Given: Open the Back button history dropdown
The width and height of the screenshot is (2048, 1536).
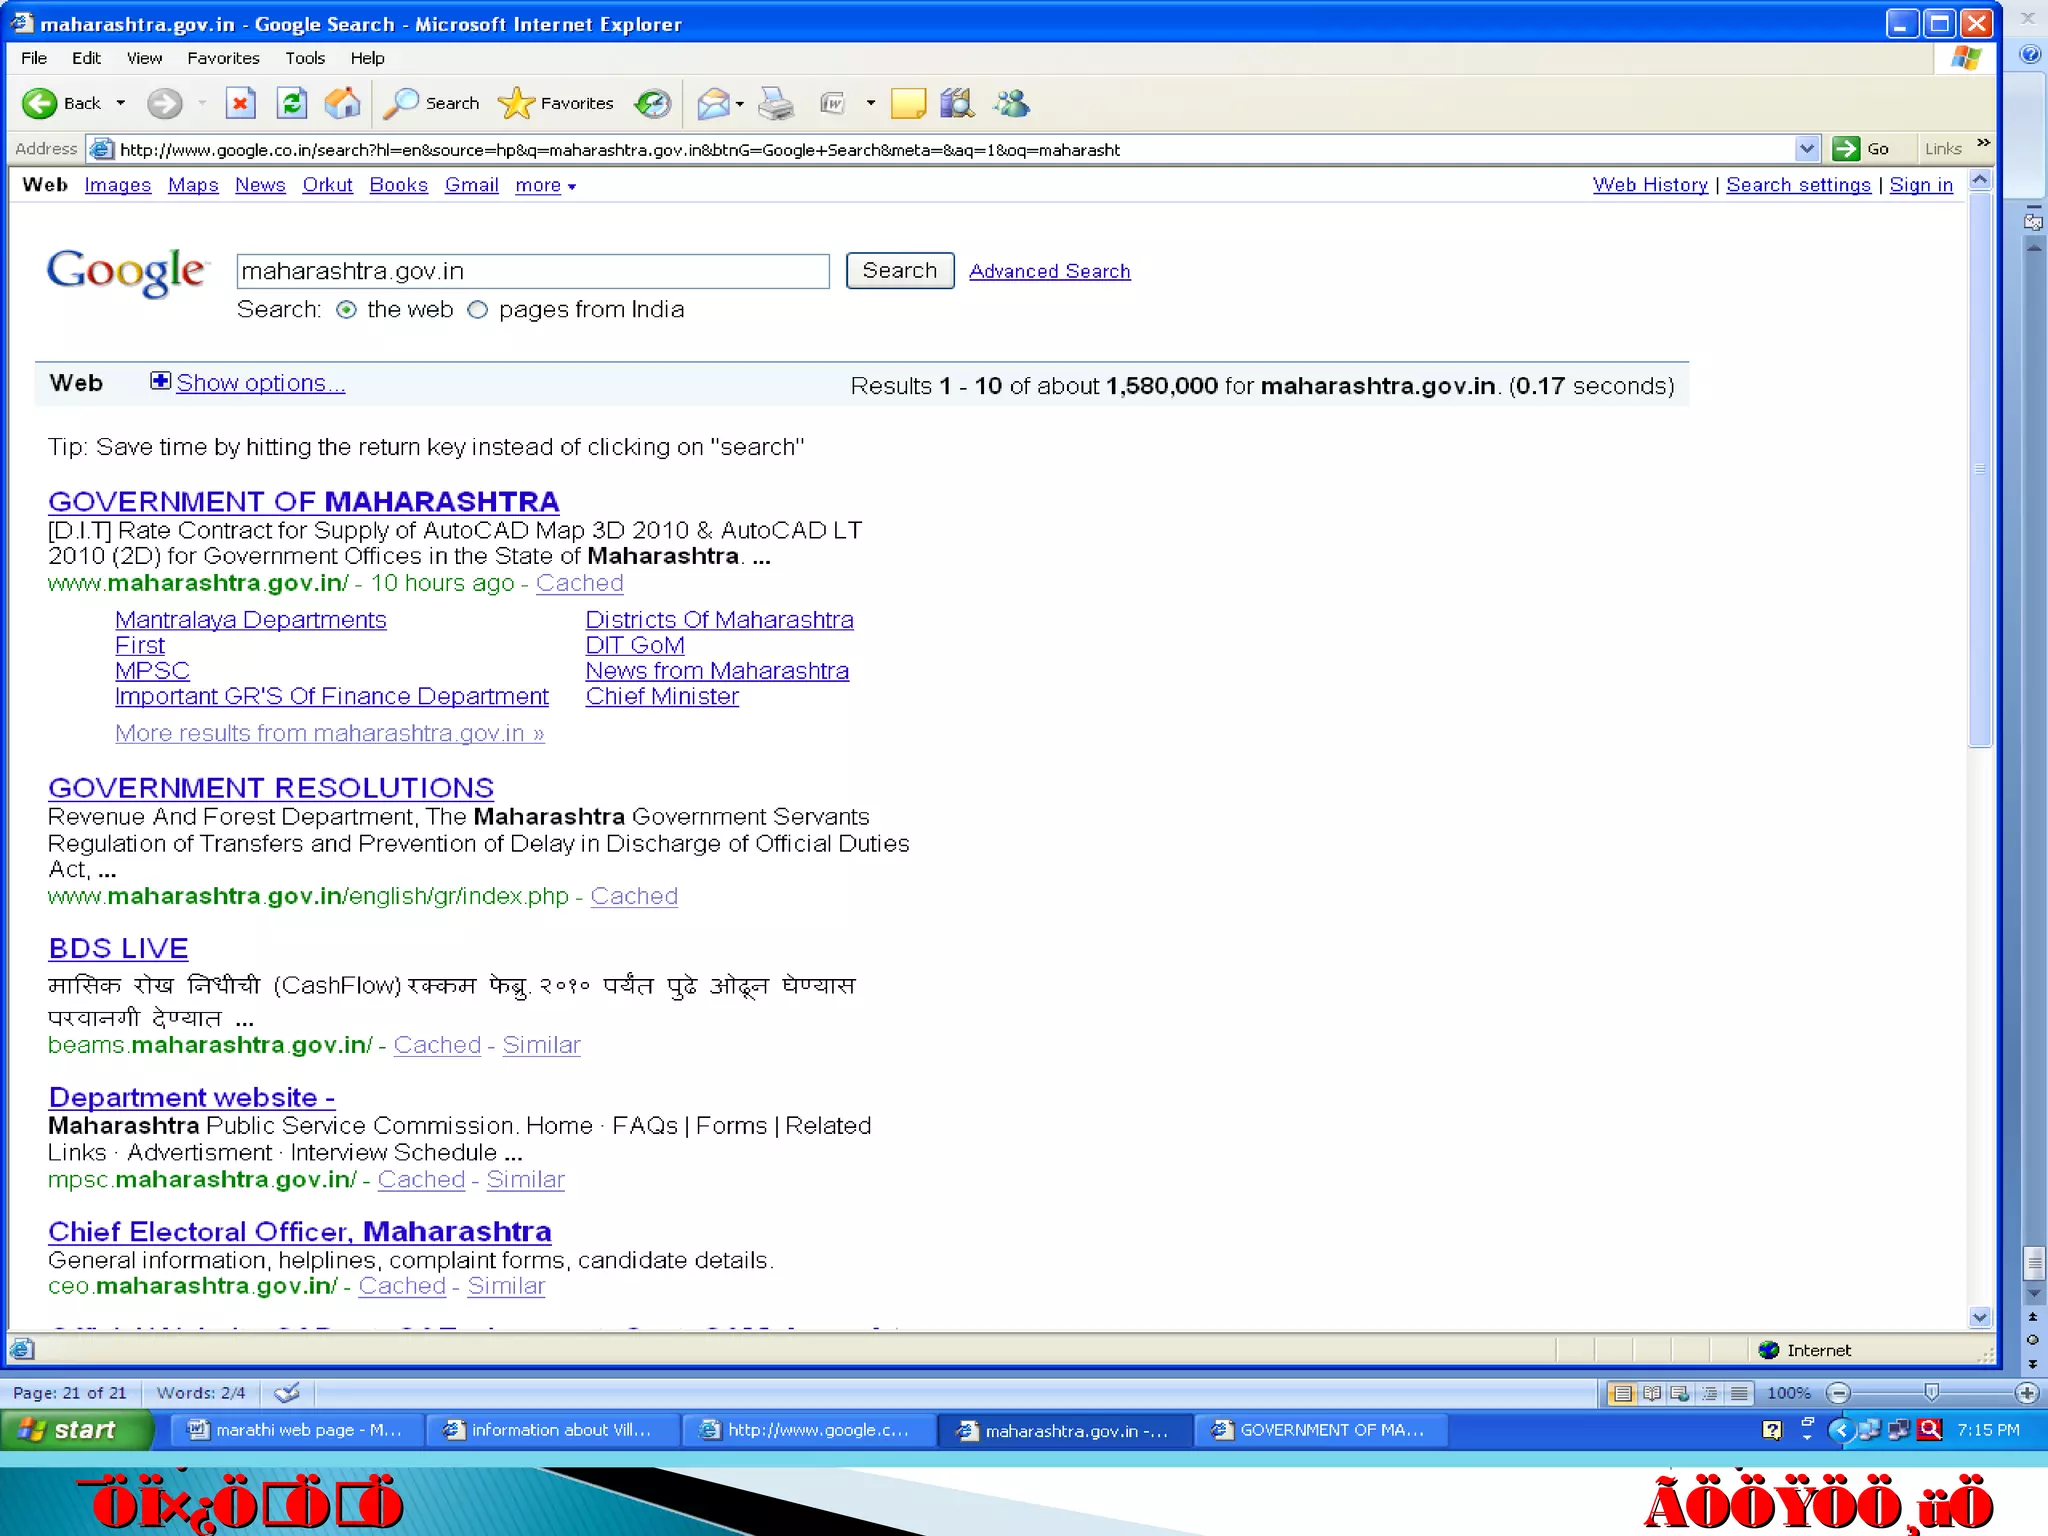Looking at the screenshot, I should pyautogui.click(x=121, y=103).
